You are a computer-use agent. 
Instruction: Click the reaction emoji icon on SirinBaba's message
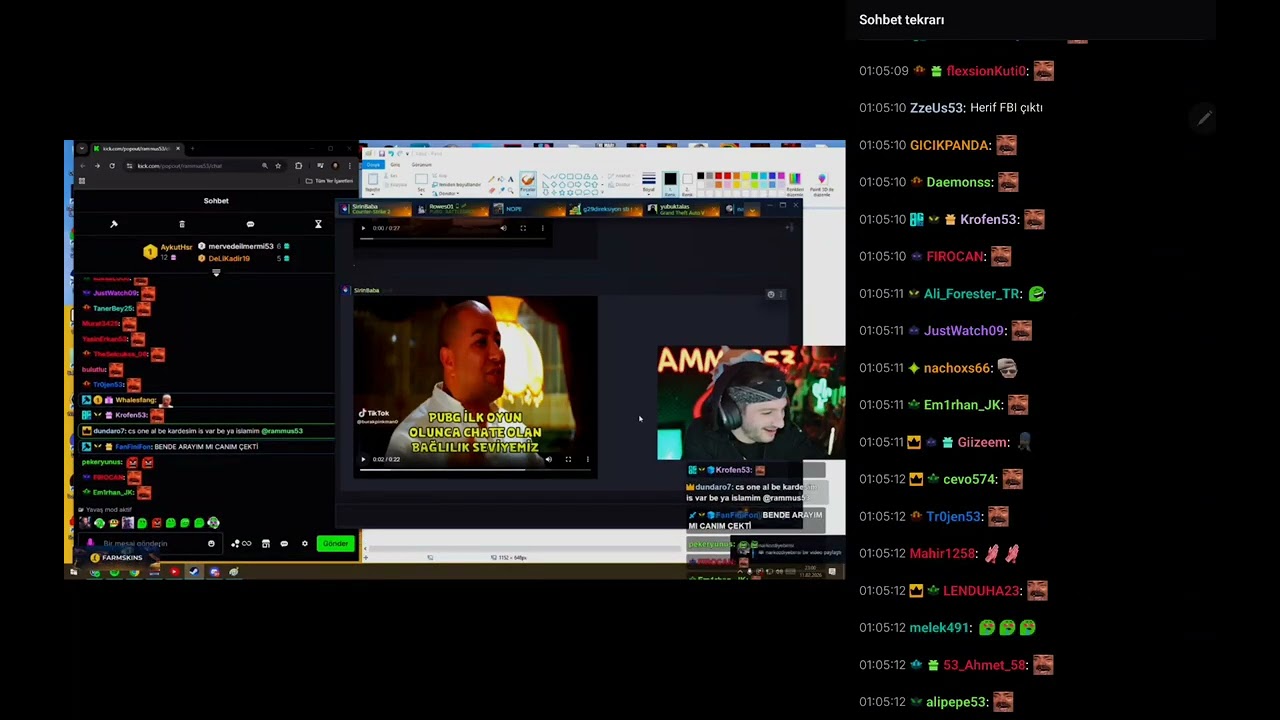pos(770,294)
